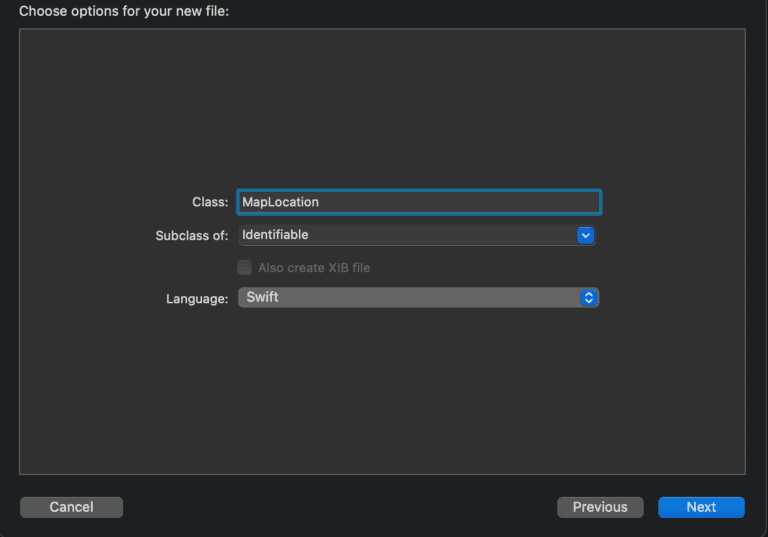
Task: Click the Subclass of: label
Action: pyautogui.click(x=192, y=236)
